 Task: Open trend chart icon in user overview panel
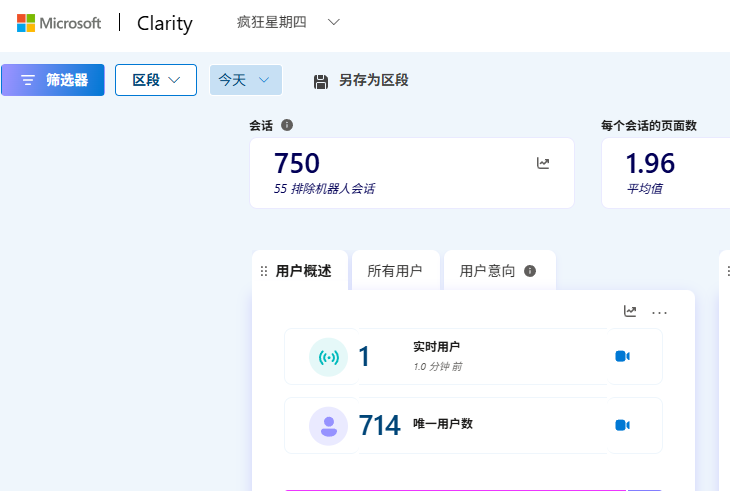coord(630,311)
